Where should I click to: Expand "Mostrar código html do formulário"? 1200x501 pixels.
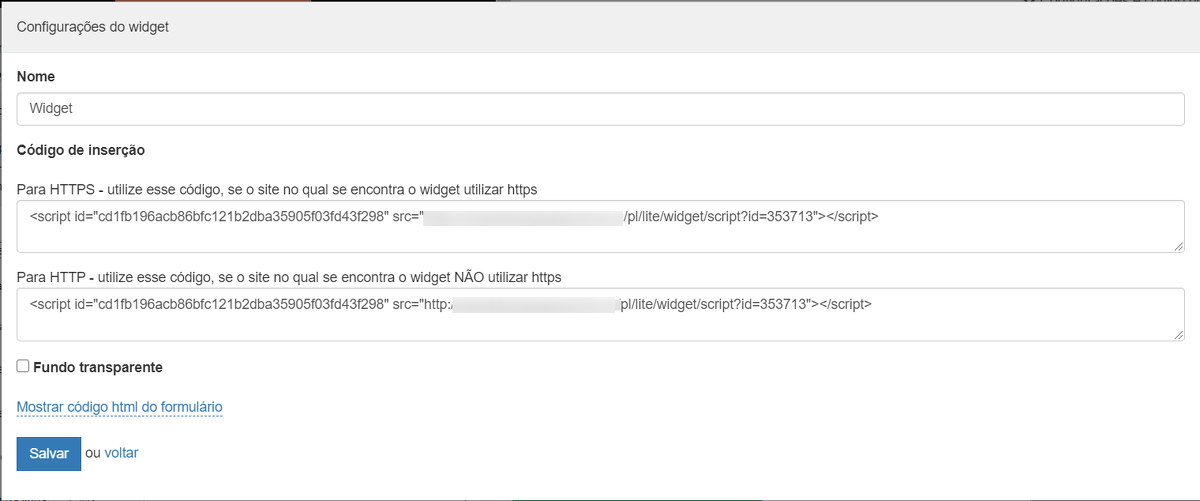coord(119,407)
